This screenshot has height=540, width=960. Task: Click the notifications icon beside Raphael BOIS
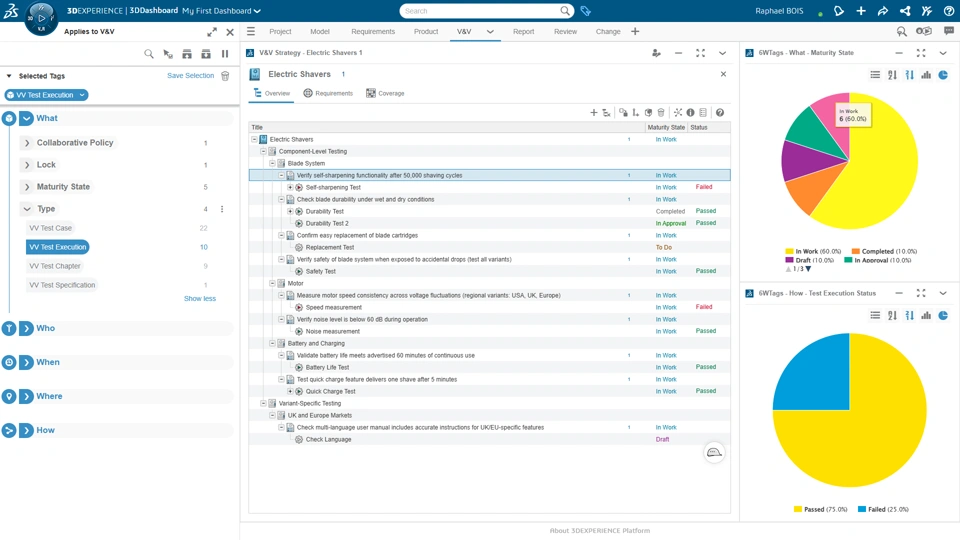tap(839, 10)
